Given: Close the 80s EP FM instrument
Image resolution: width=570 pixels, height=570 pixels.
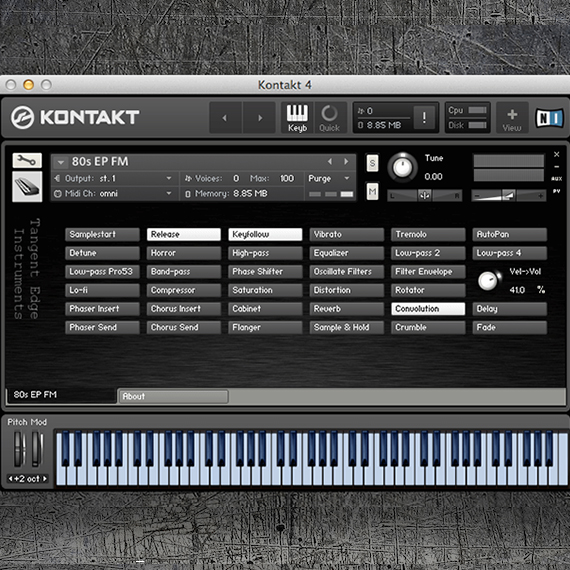Looking at the screenshot, I should (x=557, y=154).
